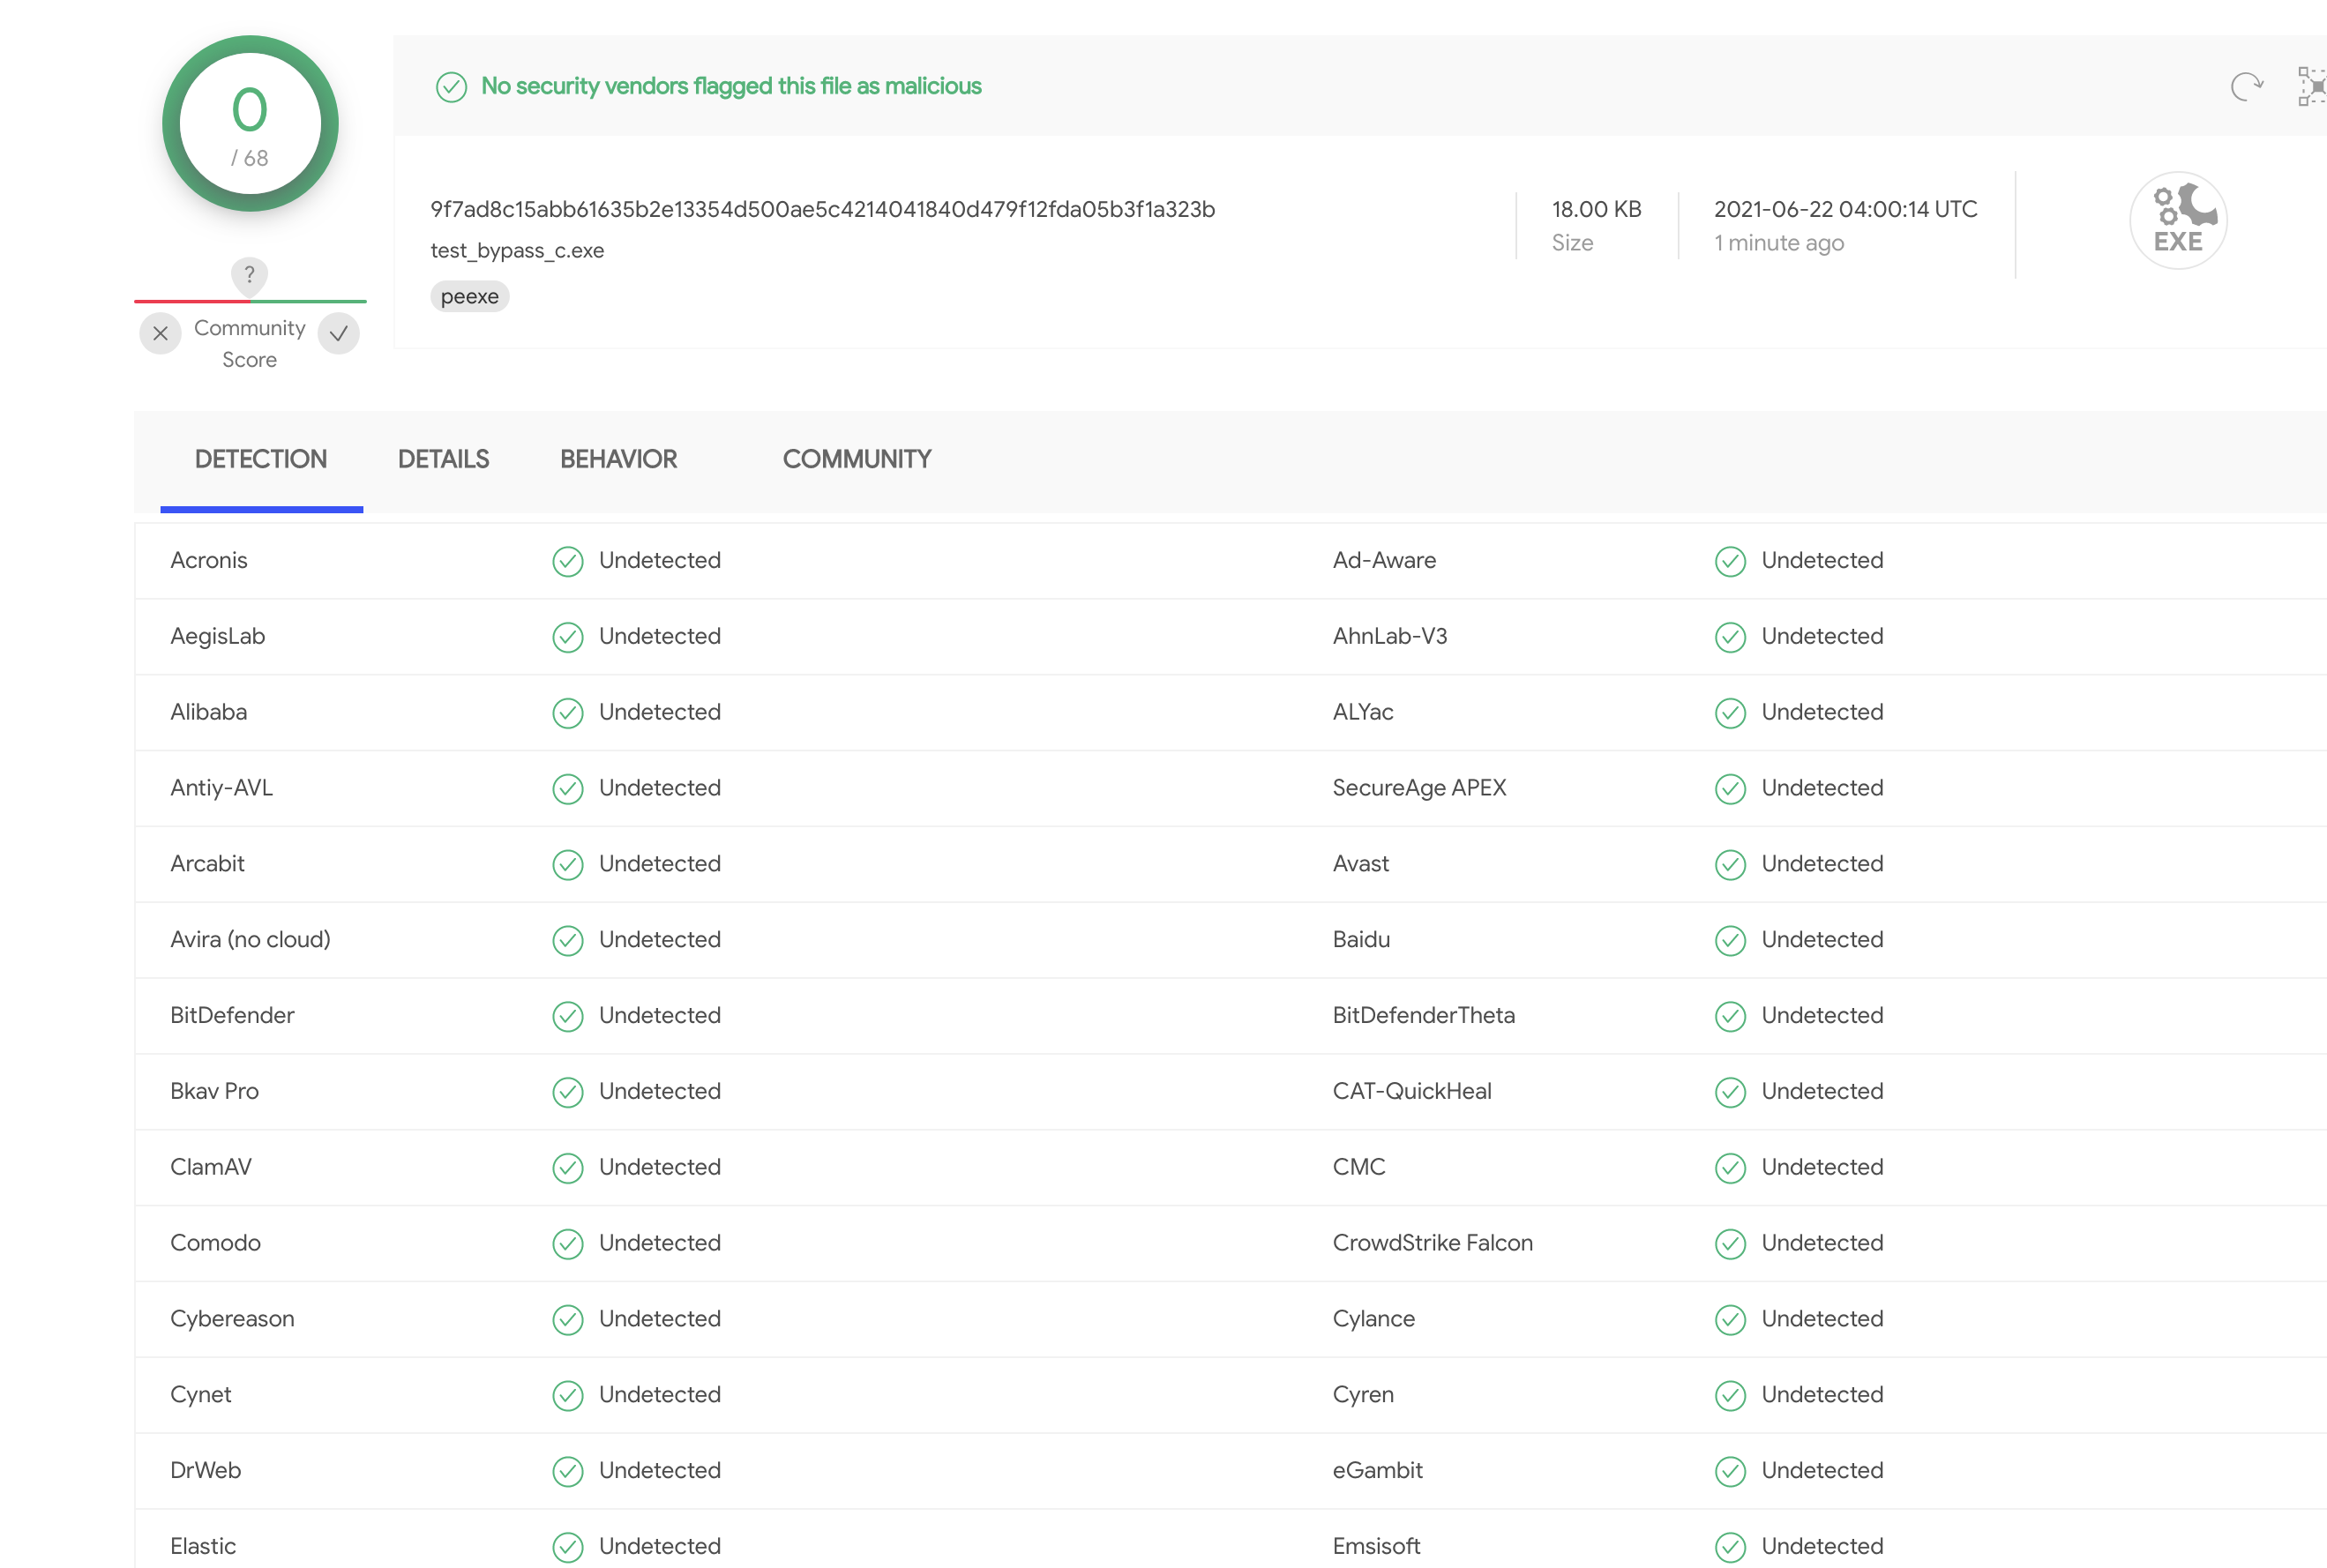The height and width of the screenshot is (1568, 2327).
Task: Click the ALYac Undetected check icon
Action: click(1730, 714)
